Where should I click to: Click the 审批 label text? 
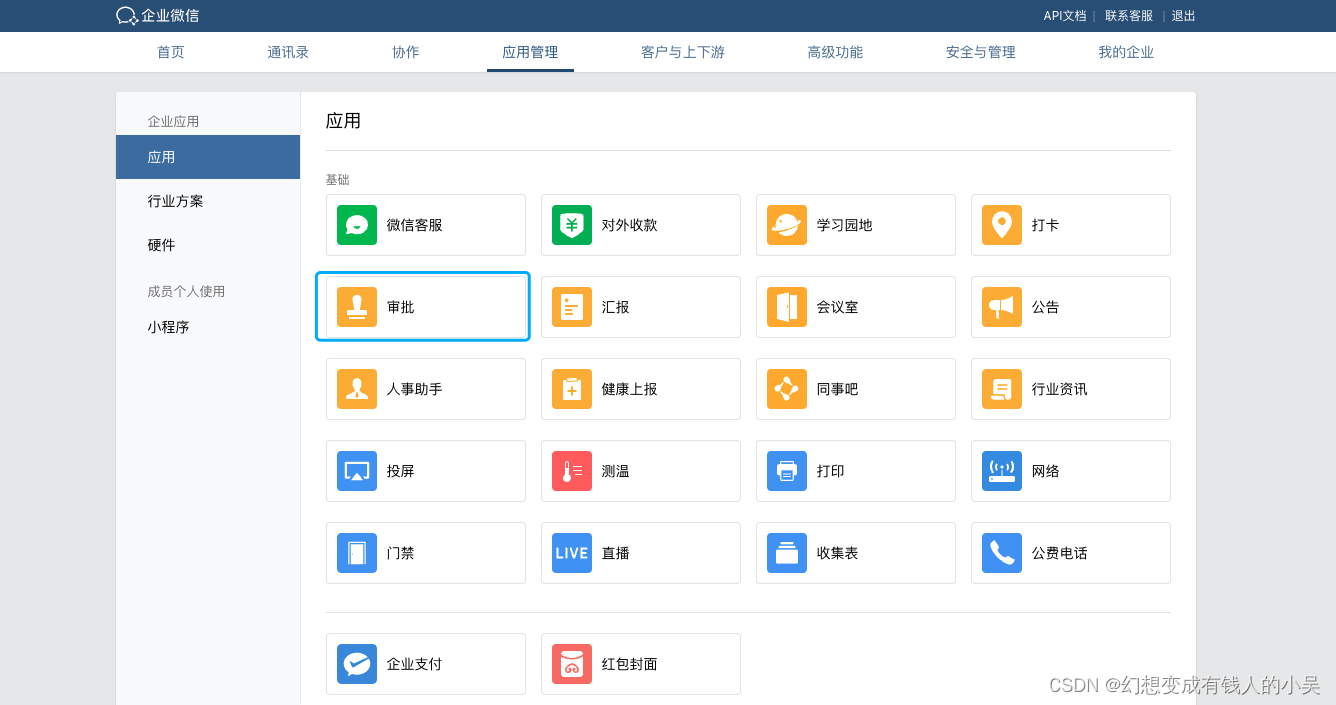tap(401, 307)
